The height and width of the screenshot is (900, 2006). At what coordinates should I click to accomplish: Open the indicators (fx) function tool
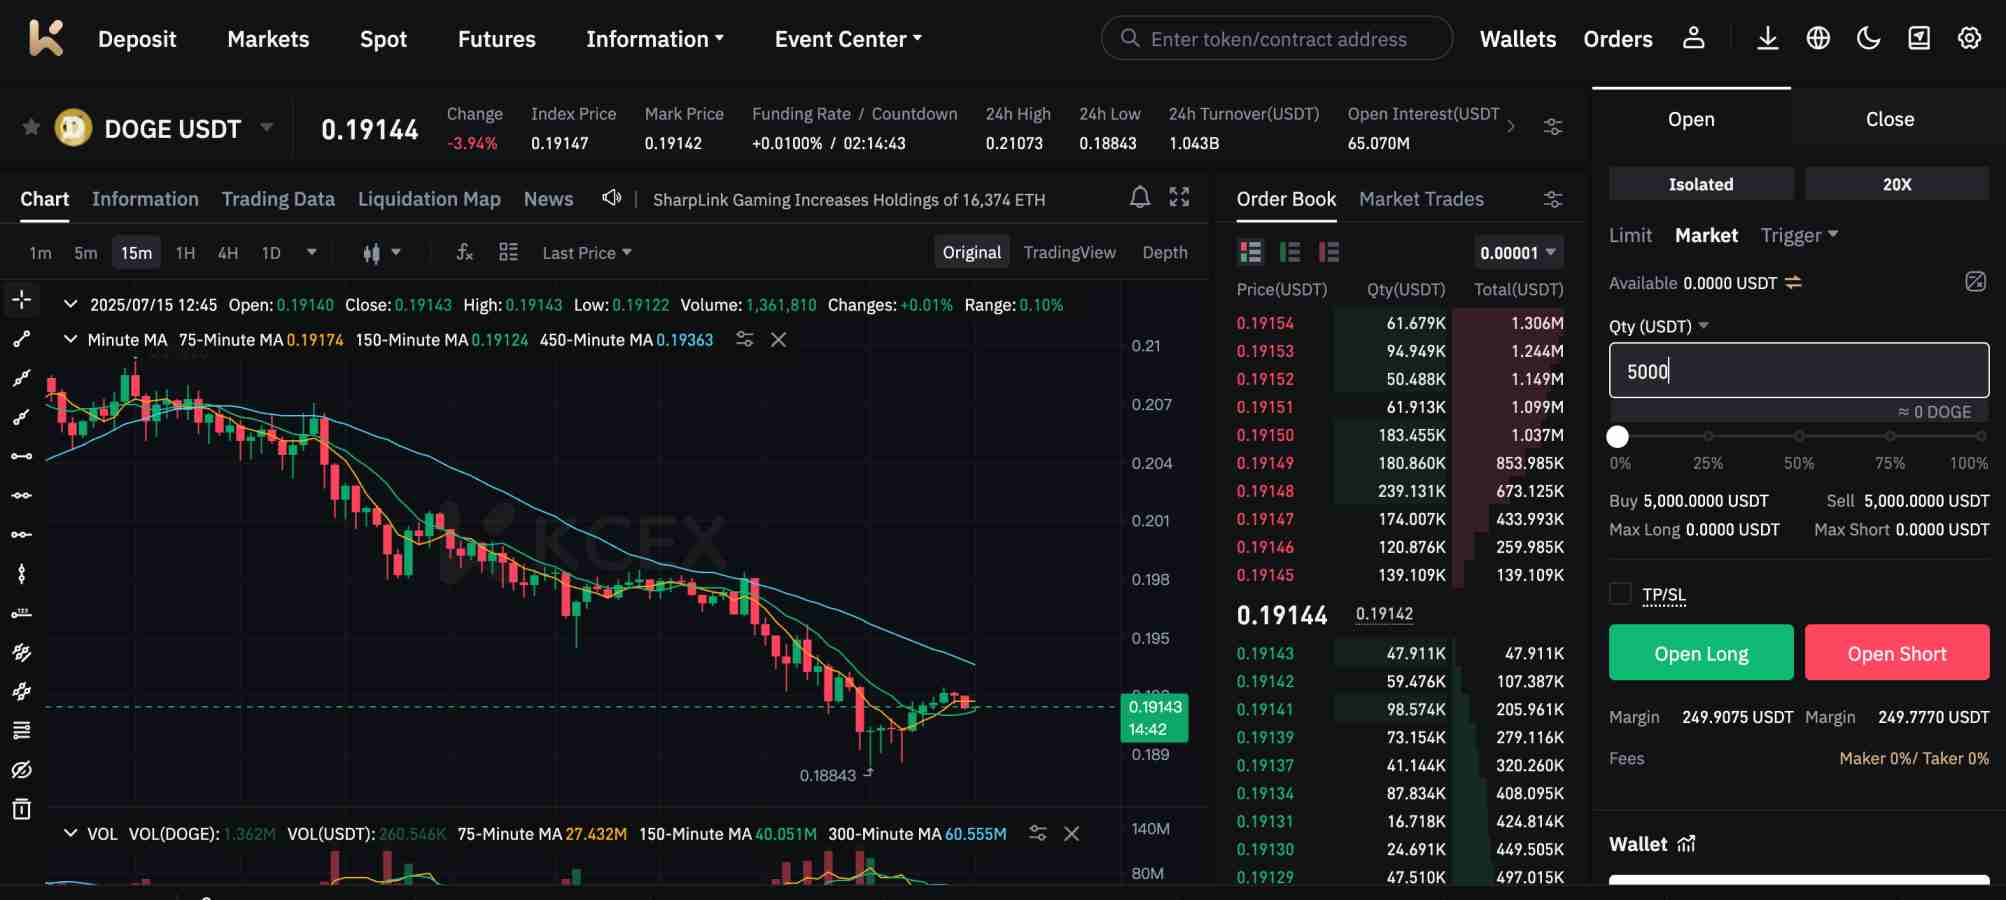(463, 252)
